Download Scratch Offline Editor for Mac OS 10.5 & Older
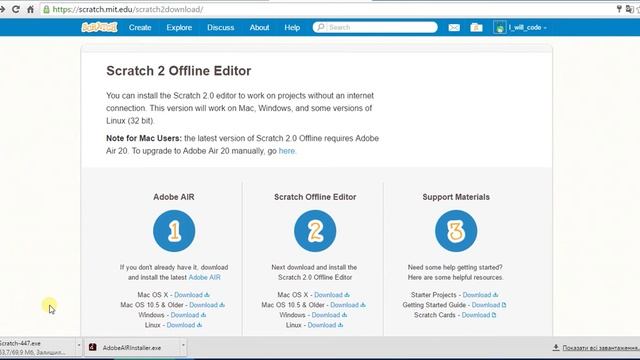This screenshot has height=360, width=640. pyautogui.click(x=348, y=305)
